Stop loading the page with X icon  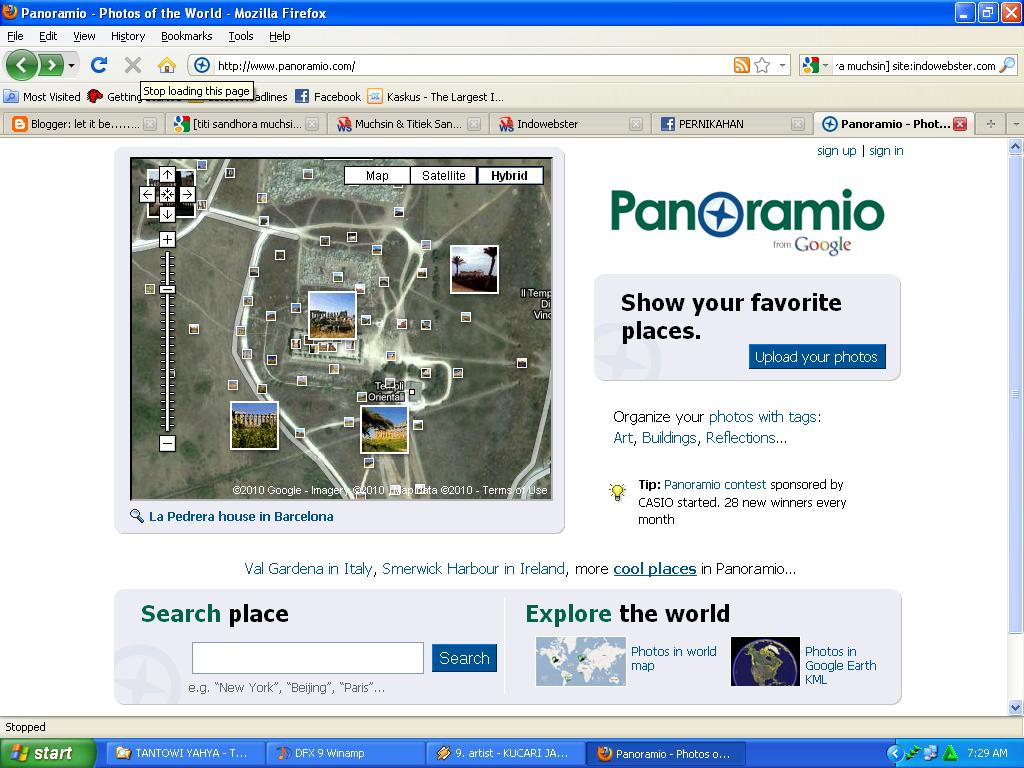pos(133,65)
